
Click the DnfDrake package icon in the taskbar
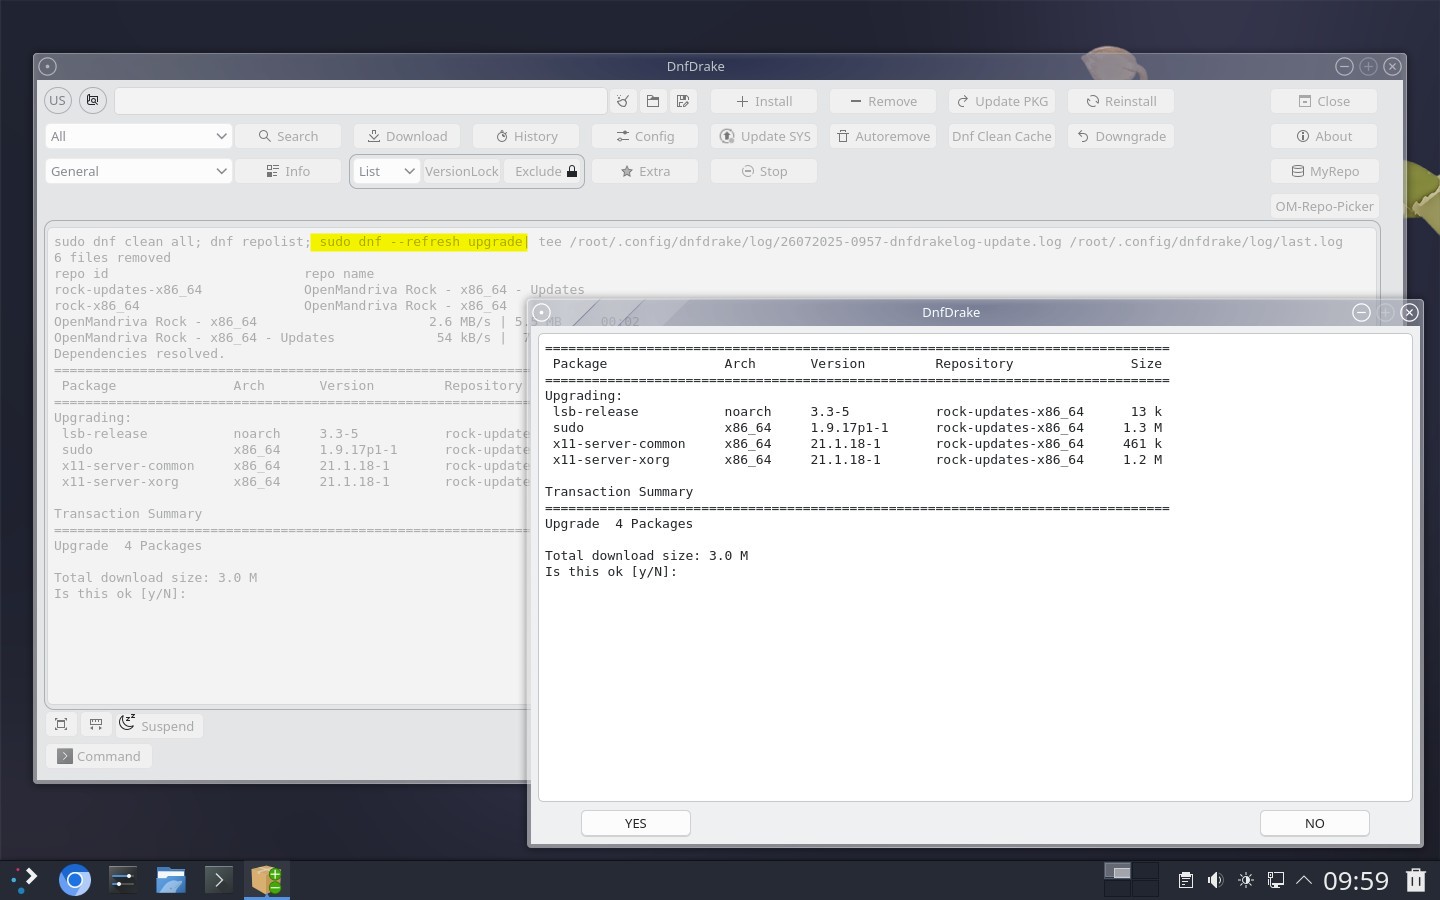pyautogui.click(x=267, y=880)
